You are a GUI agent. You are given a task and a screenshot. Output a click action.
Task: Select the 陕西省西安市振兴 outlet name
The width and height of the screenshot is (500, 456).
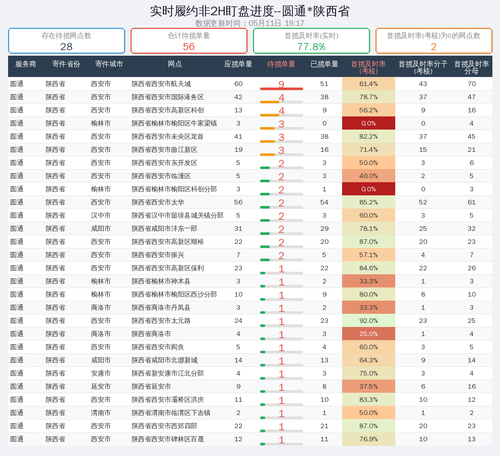(158, 255)
